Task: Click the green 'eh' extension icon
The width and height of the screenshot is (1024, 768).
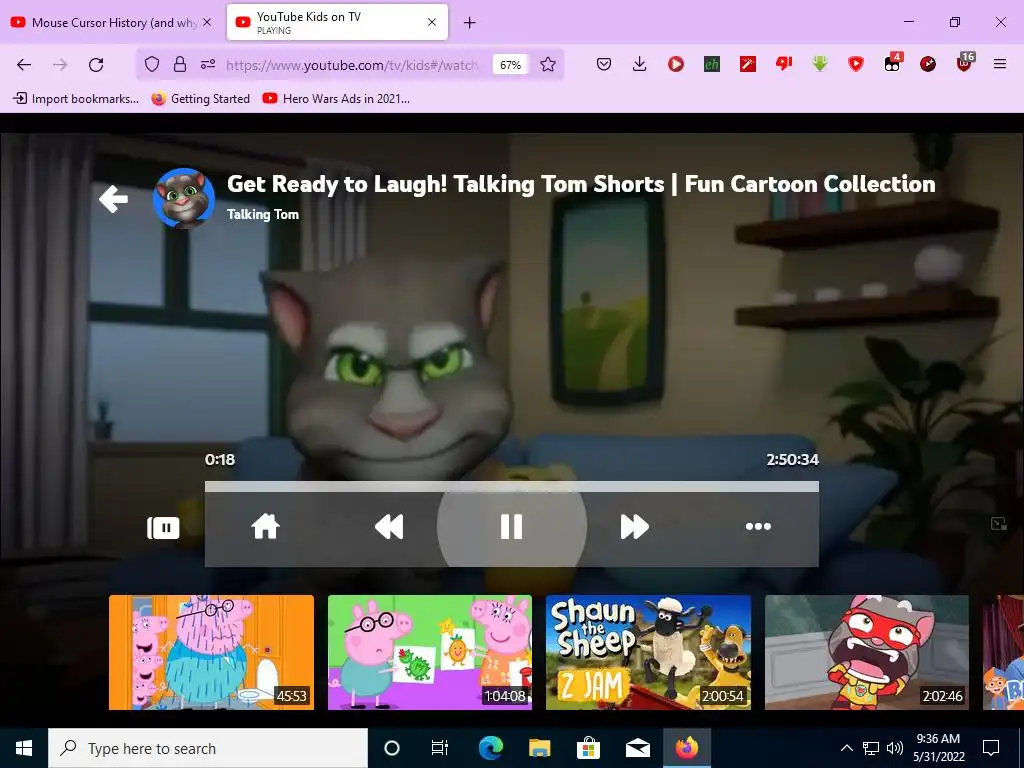Action: point(712,64)
